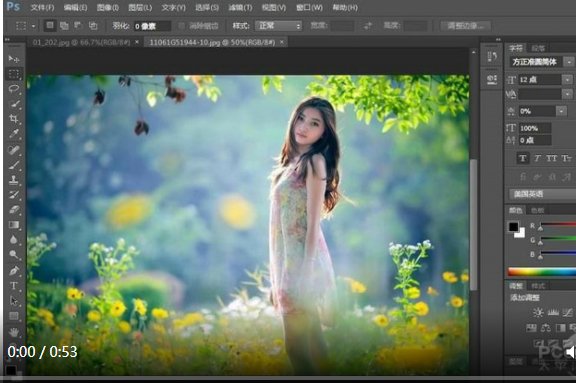Switch to the 段落 paragraph tab
576x383 pixels.
click(538, 48)
